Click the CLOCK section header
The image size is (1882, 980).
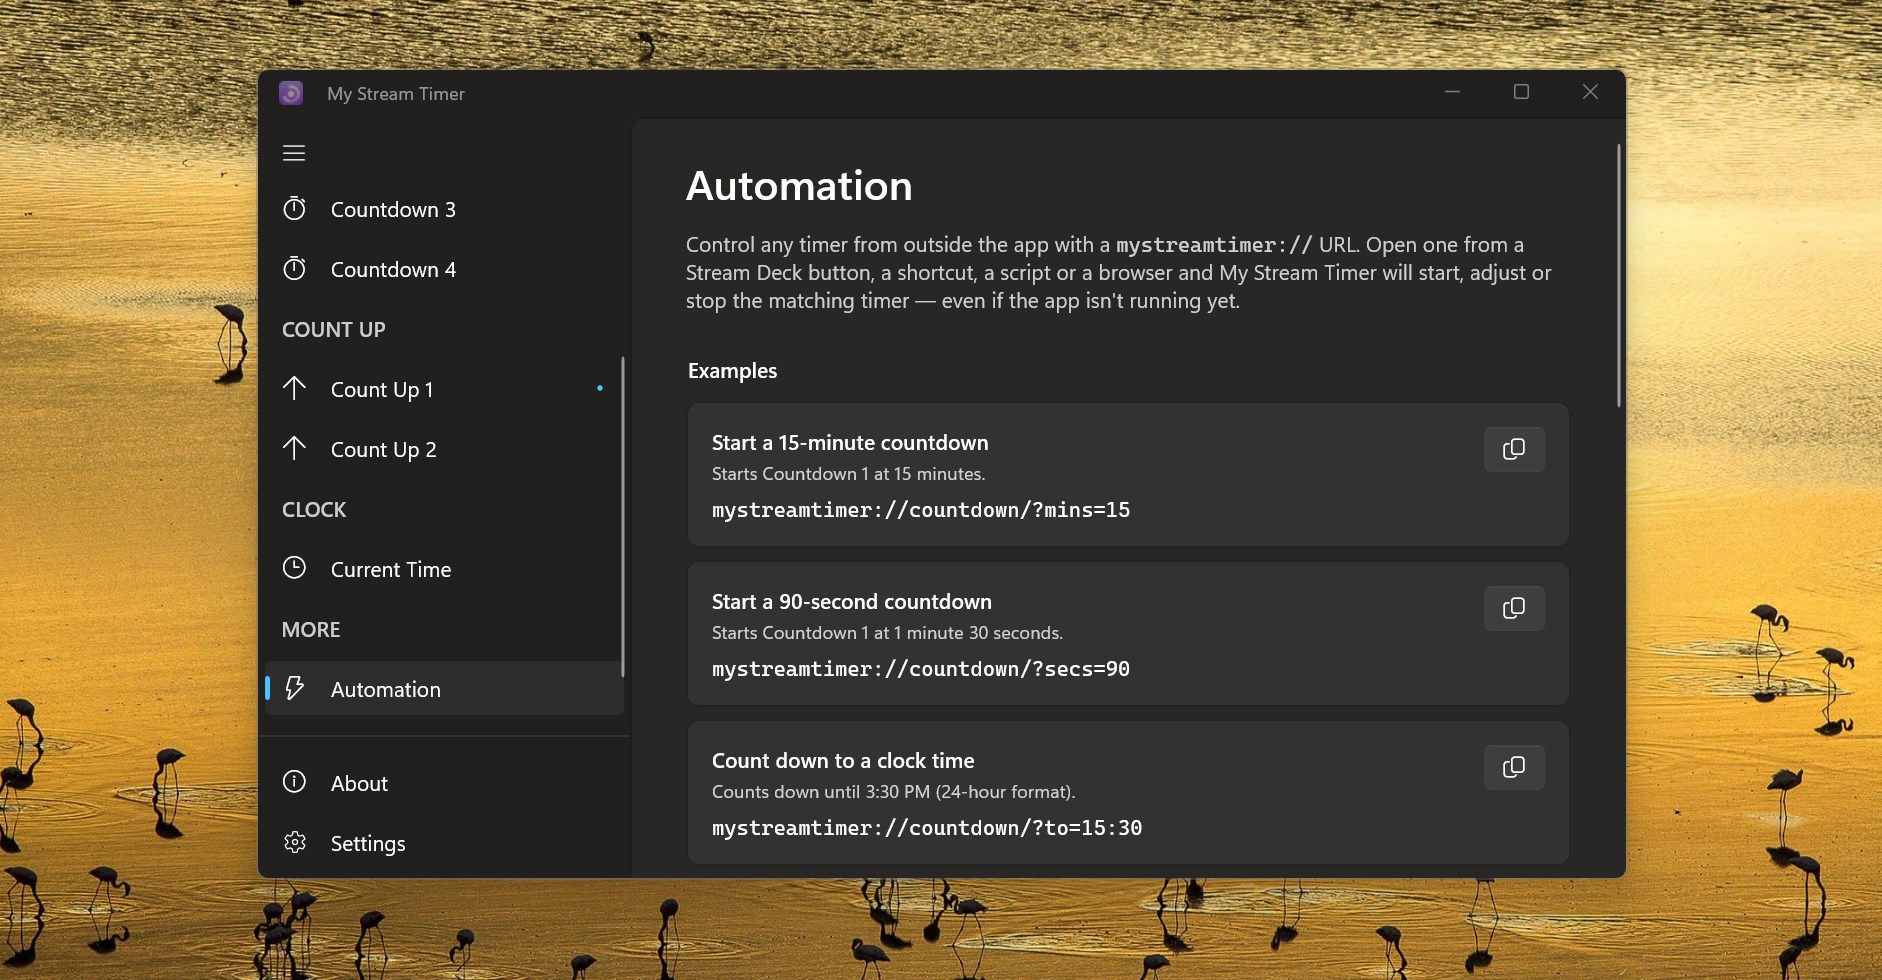coord(314,509)
